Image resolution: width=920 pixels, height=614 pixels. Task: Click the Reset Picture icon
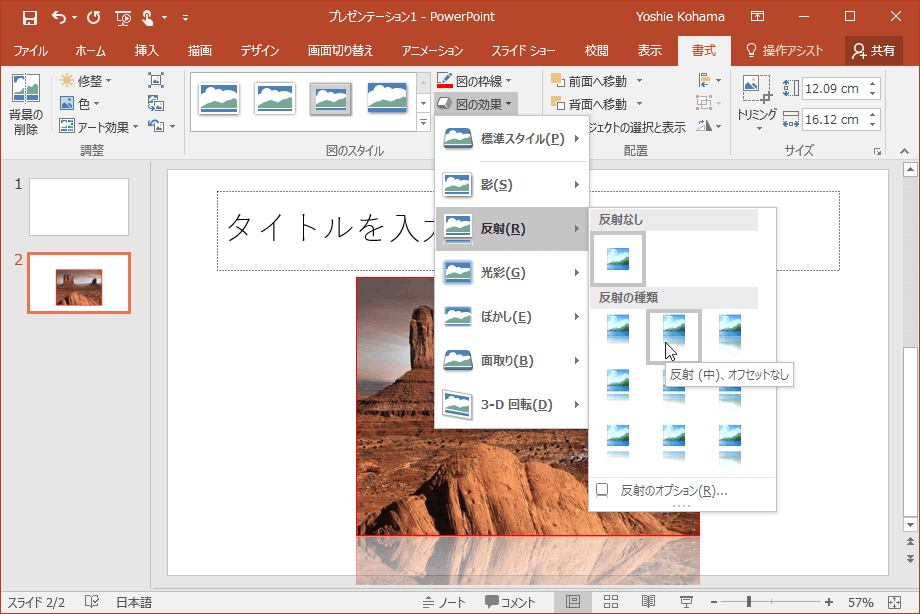(x=156, y=126)
